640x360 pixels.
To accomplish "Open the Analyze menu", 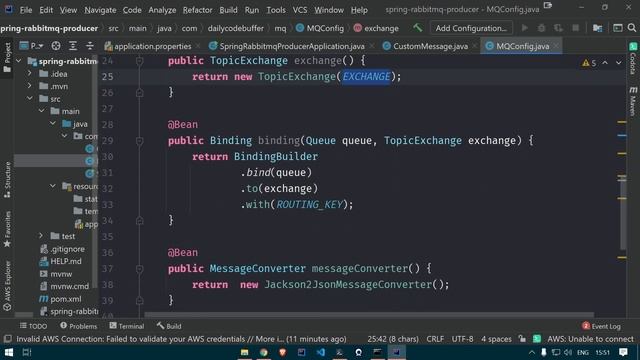I will pos(162,10).
